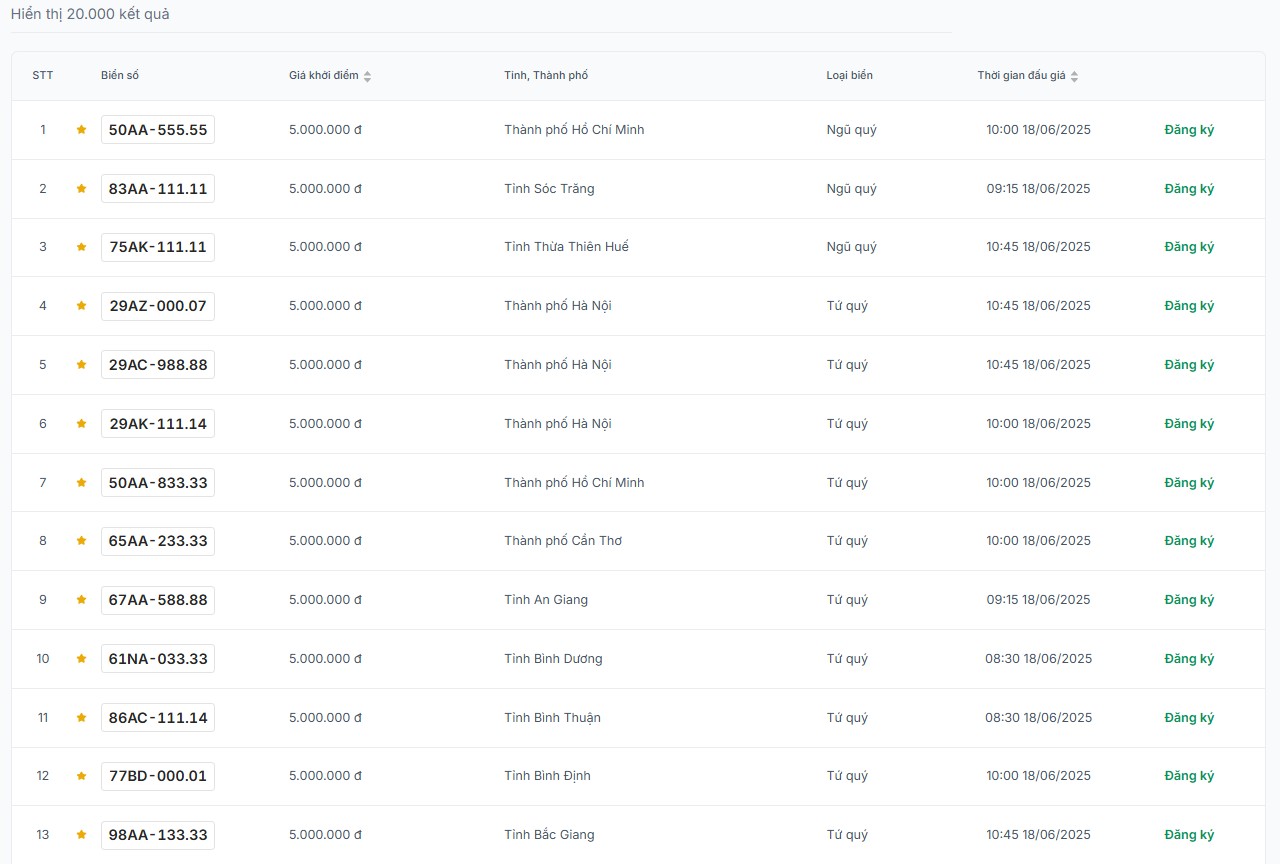The image size is (1280, 864).
Task: Star the plate 29AK-111.14
Action: pos(81,424)
